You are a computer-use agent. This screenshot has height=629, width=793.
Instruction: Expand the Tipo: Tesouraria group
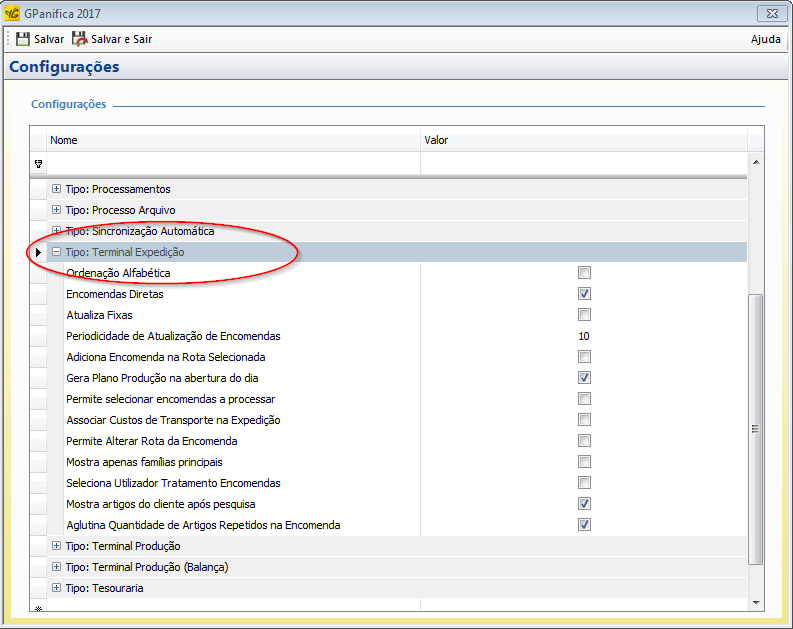coord(57,588)
